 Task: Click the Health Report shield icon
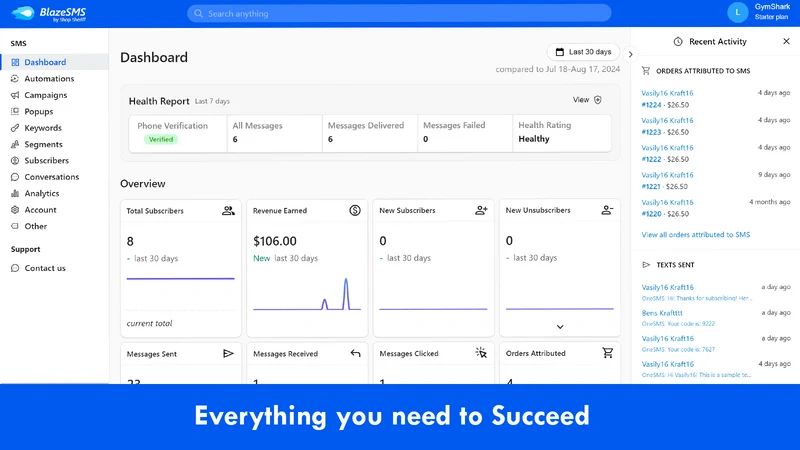[x=598, y=100]
